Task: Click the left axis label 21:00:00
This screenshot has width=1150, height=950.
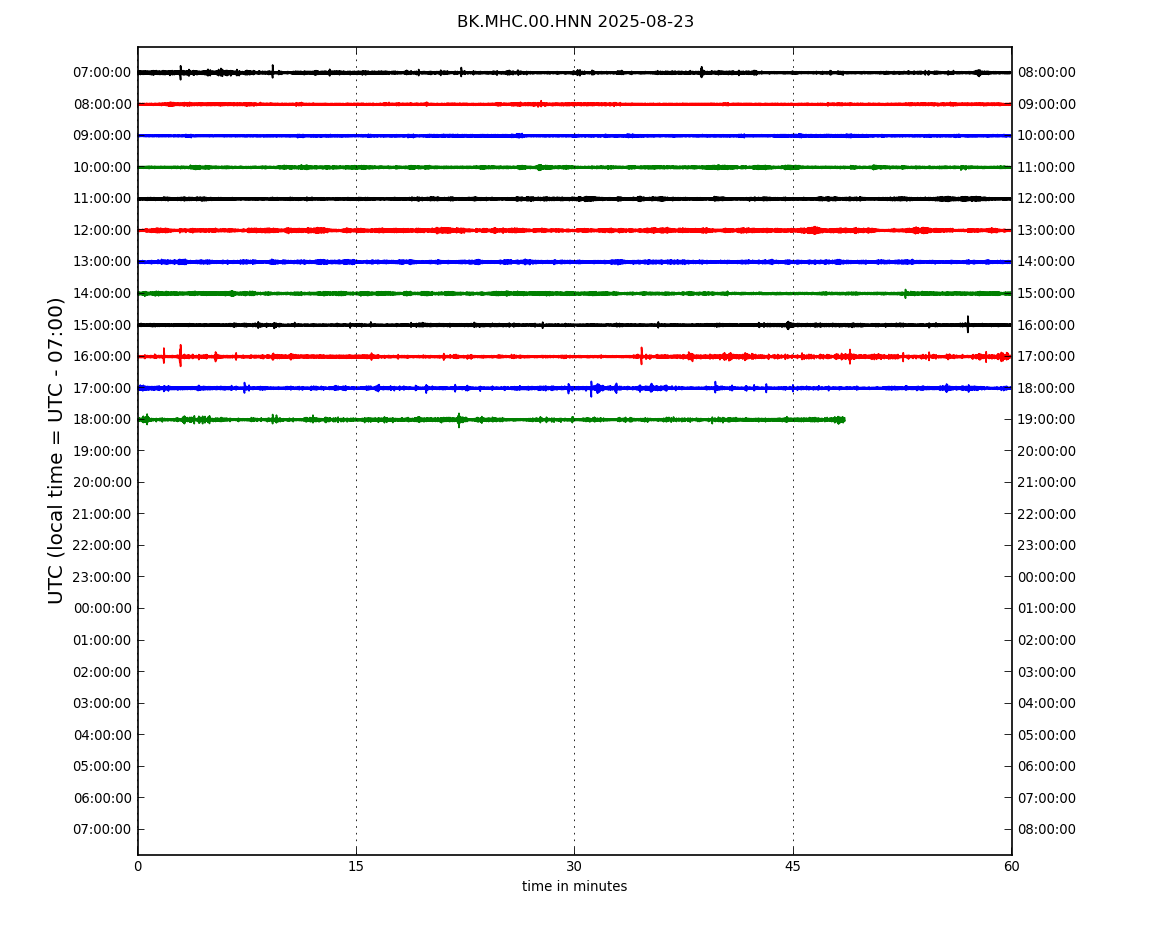Action: [102, 514]
